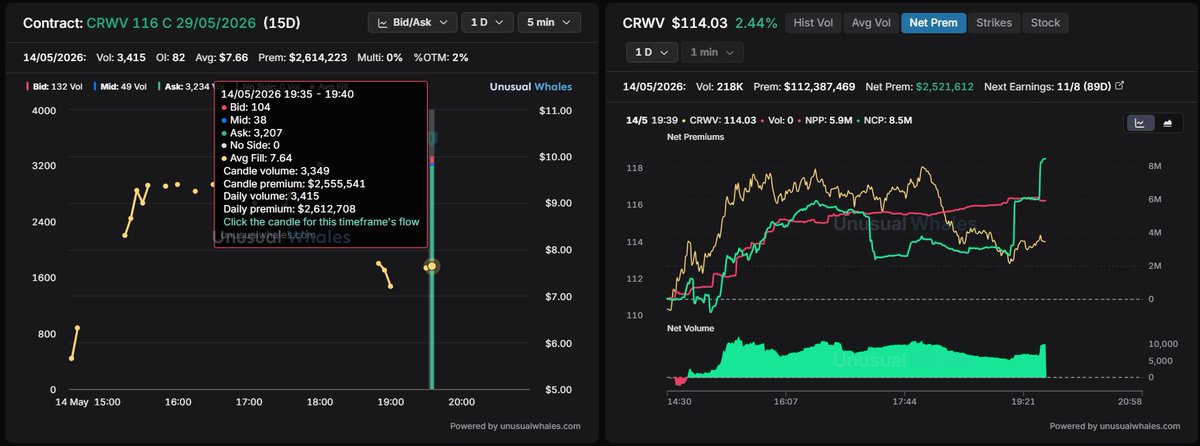Select the Stock tab
This screenshot has height=446, width=1200.
1045,22
